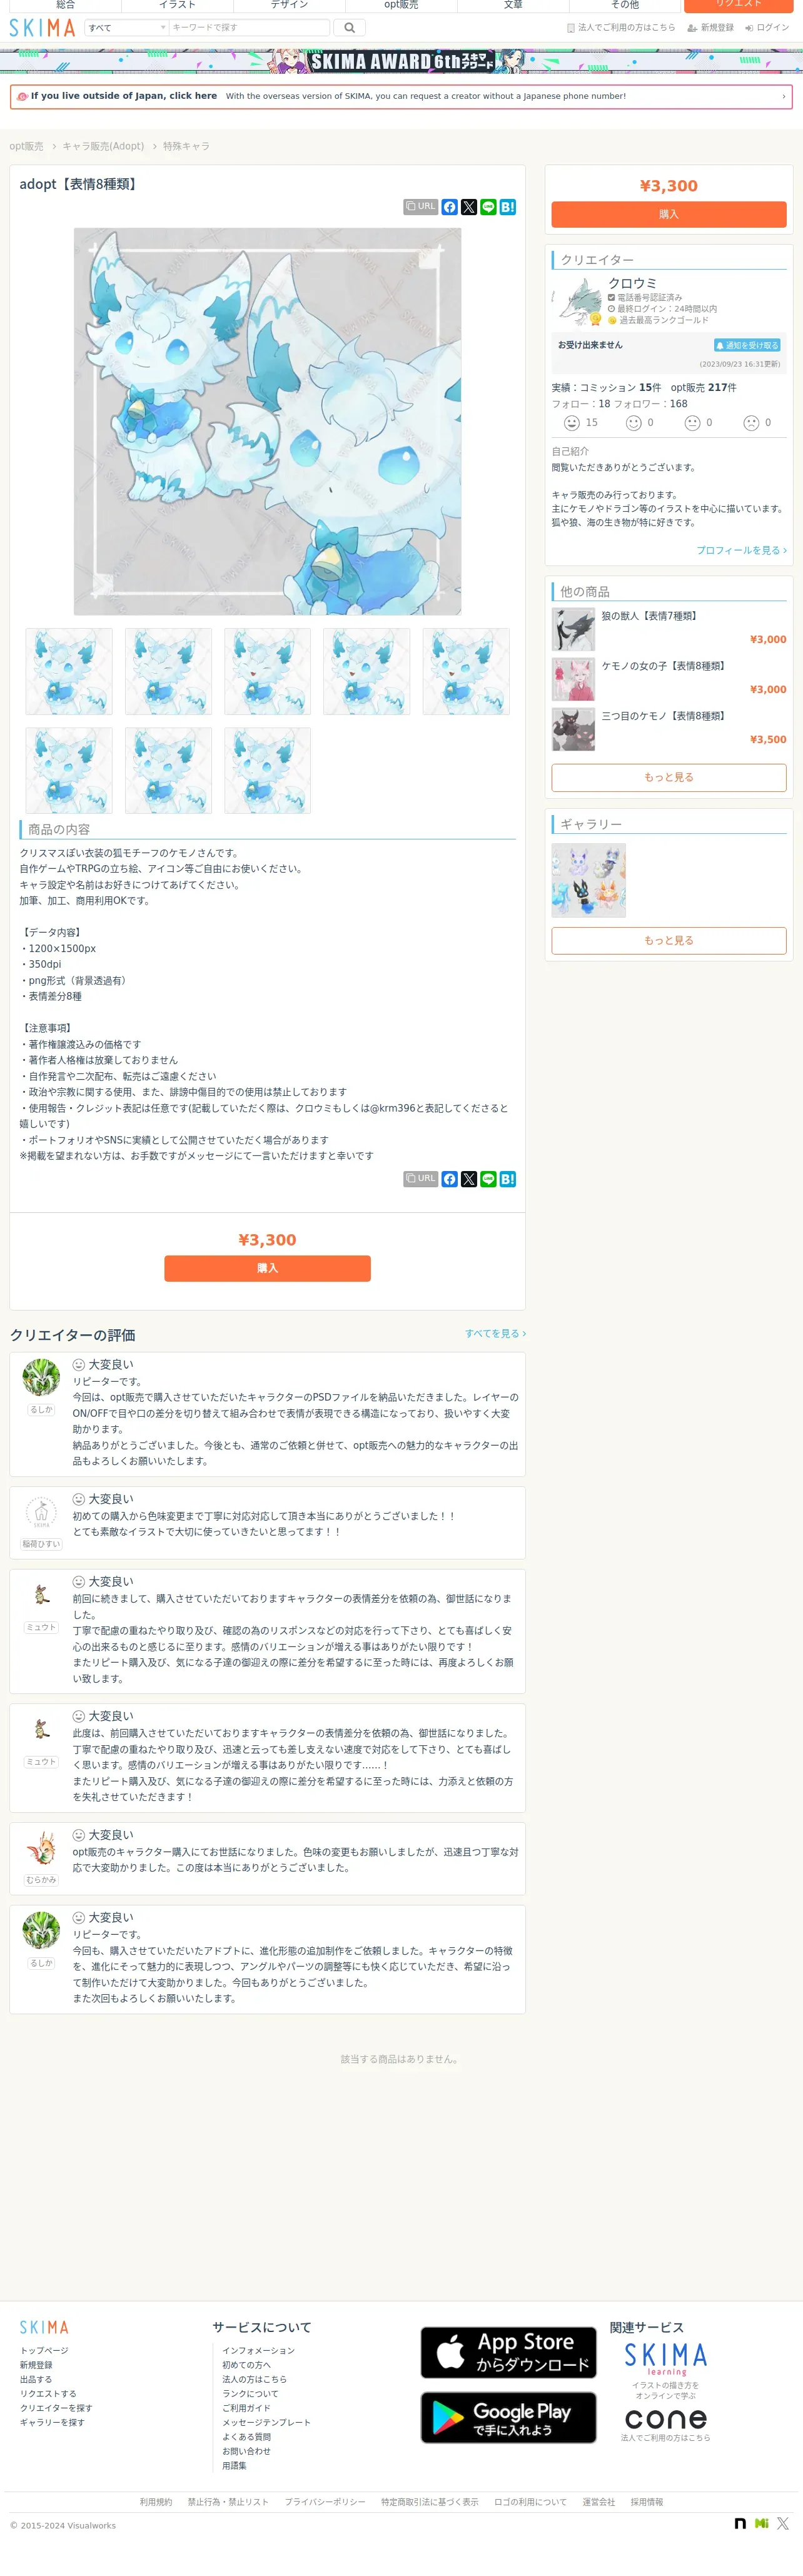Open the opt販売 top tab
This screenshot has width=803, height=2576.
(401, 5)
